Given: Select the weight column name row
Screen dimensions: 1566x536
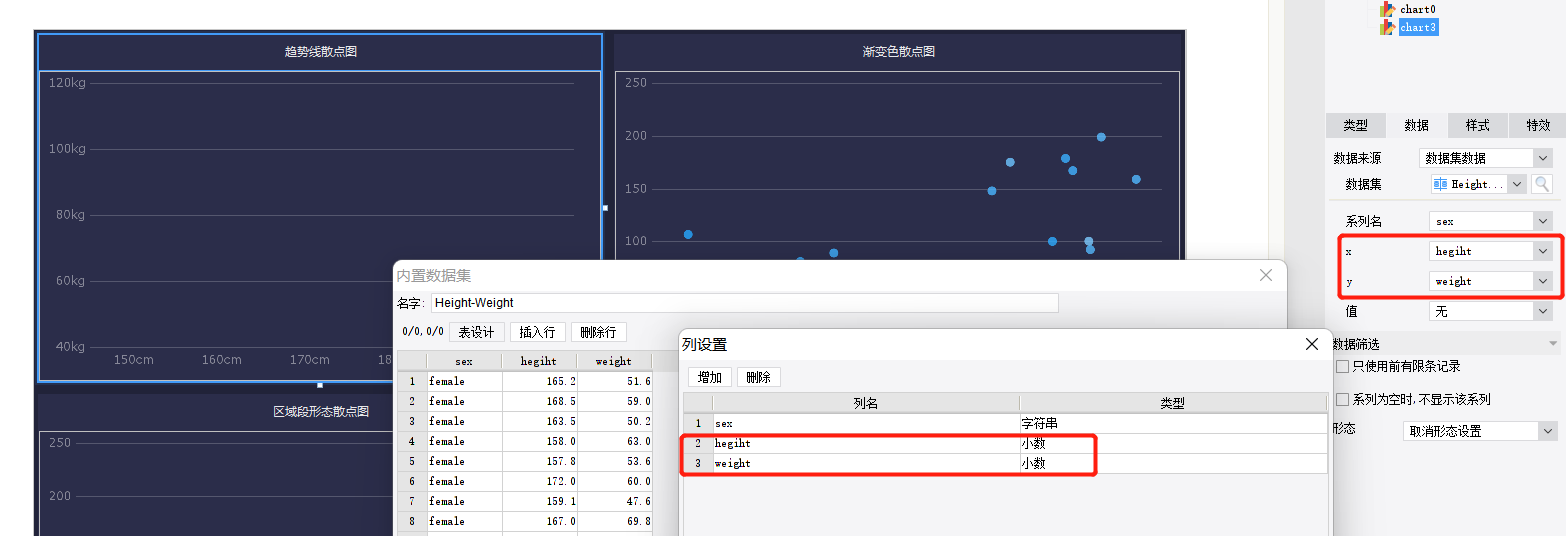Looking at the screenshot, I should (x=865, y=463).
